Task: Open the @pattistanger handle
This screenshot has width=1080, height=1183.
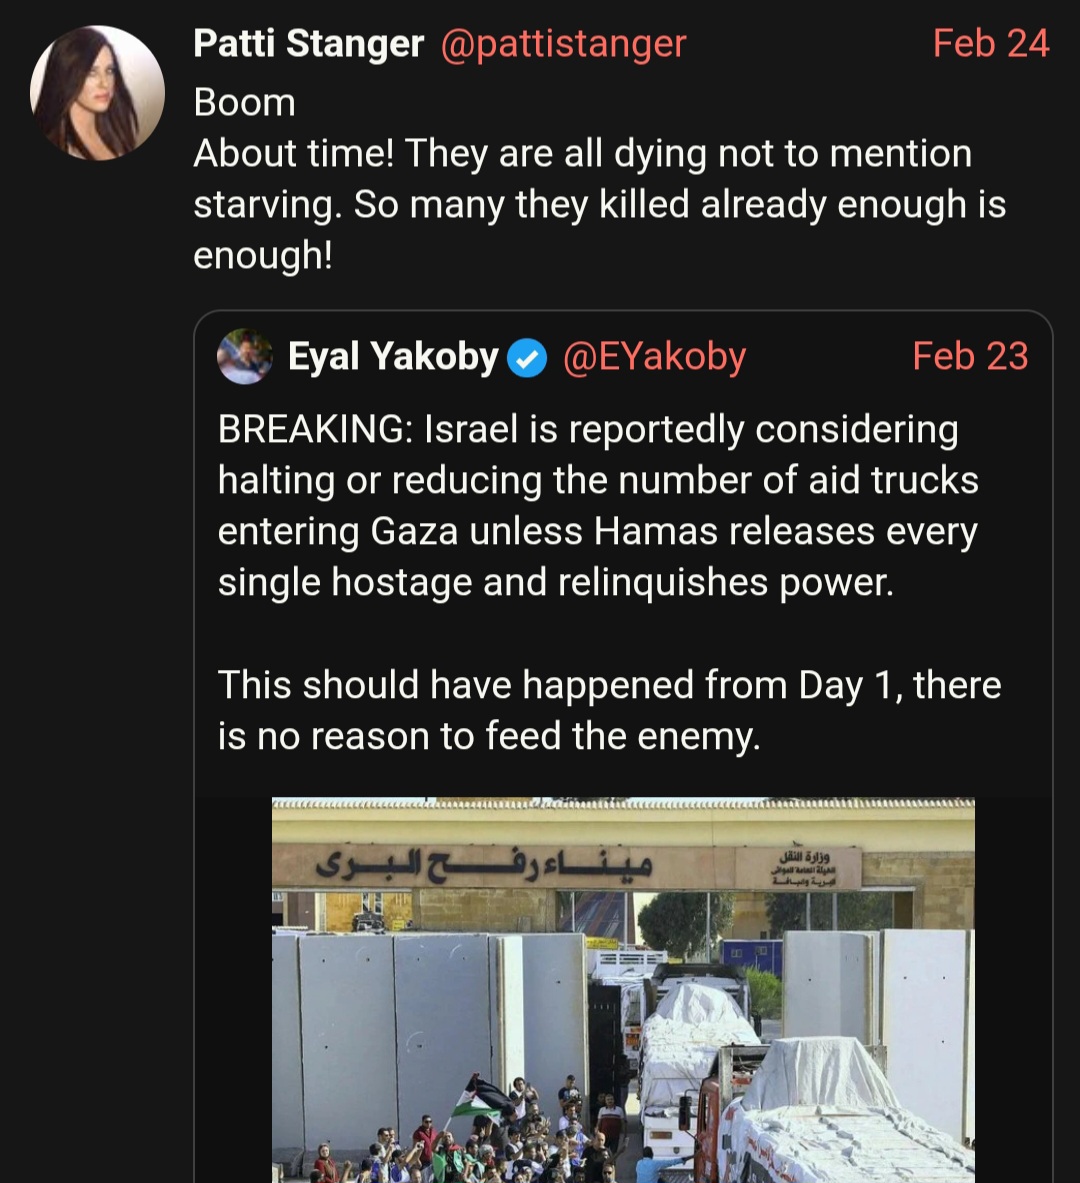Action: pos(563,44)
